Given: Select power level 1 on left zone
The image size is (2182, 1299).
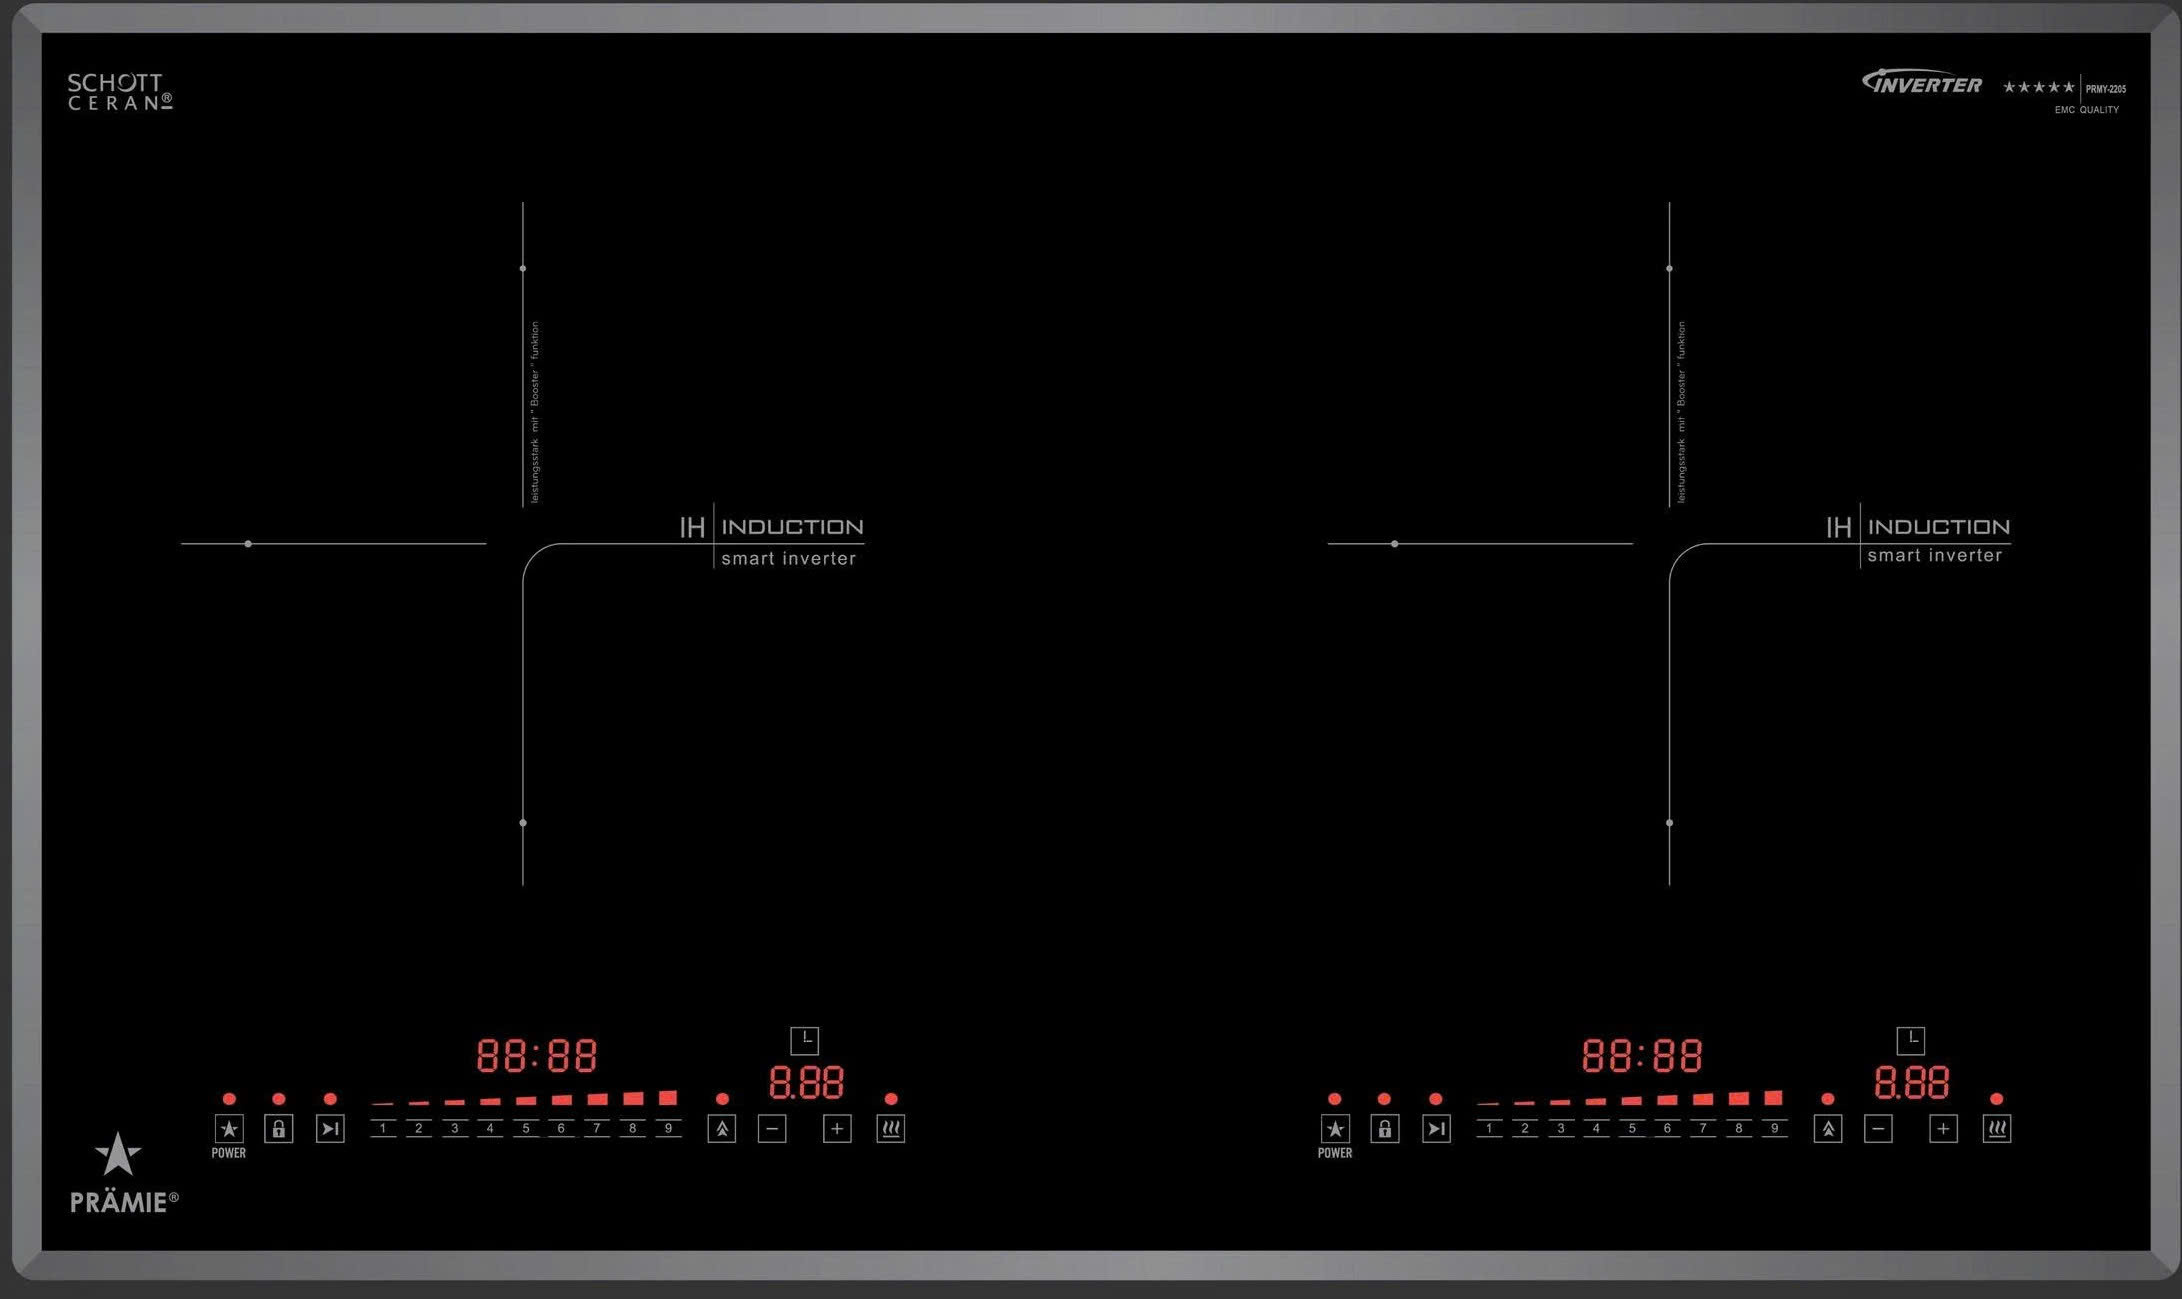Looking at the screenshot, I should click(x=382, y=1127).
